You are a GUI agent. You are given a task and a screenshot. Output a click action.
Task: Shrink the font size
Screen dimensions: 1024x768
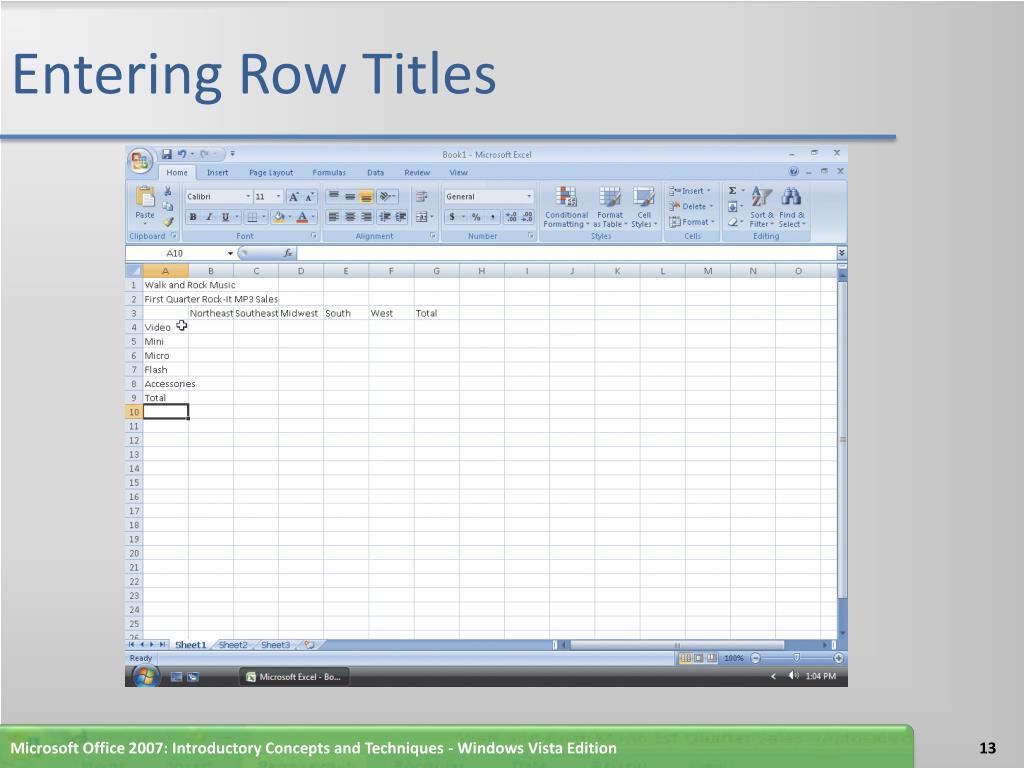pyautogui.click(x=310, y=197)
